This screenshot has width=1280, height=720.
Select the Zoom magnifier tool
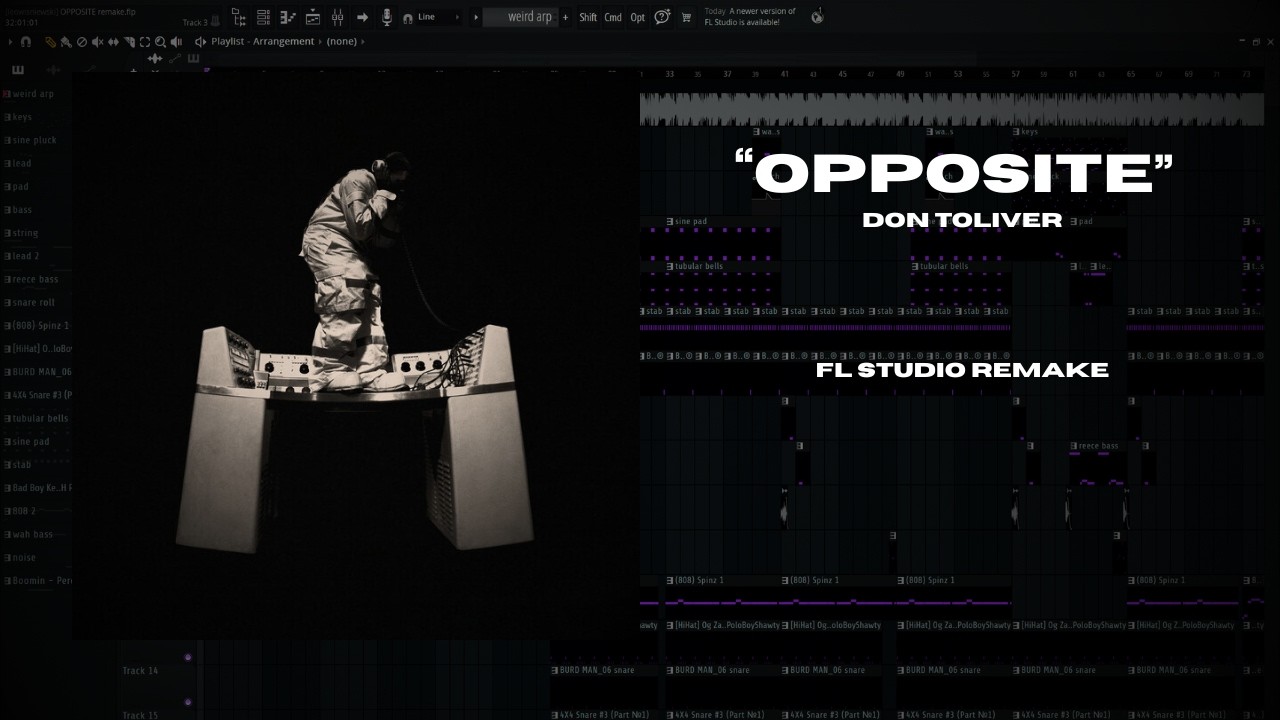click(x=160, y=42)
